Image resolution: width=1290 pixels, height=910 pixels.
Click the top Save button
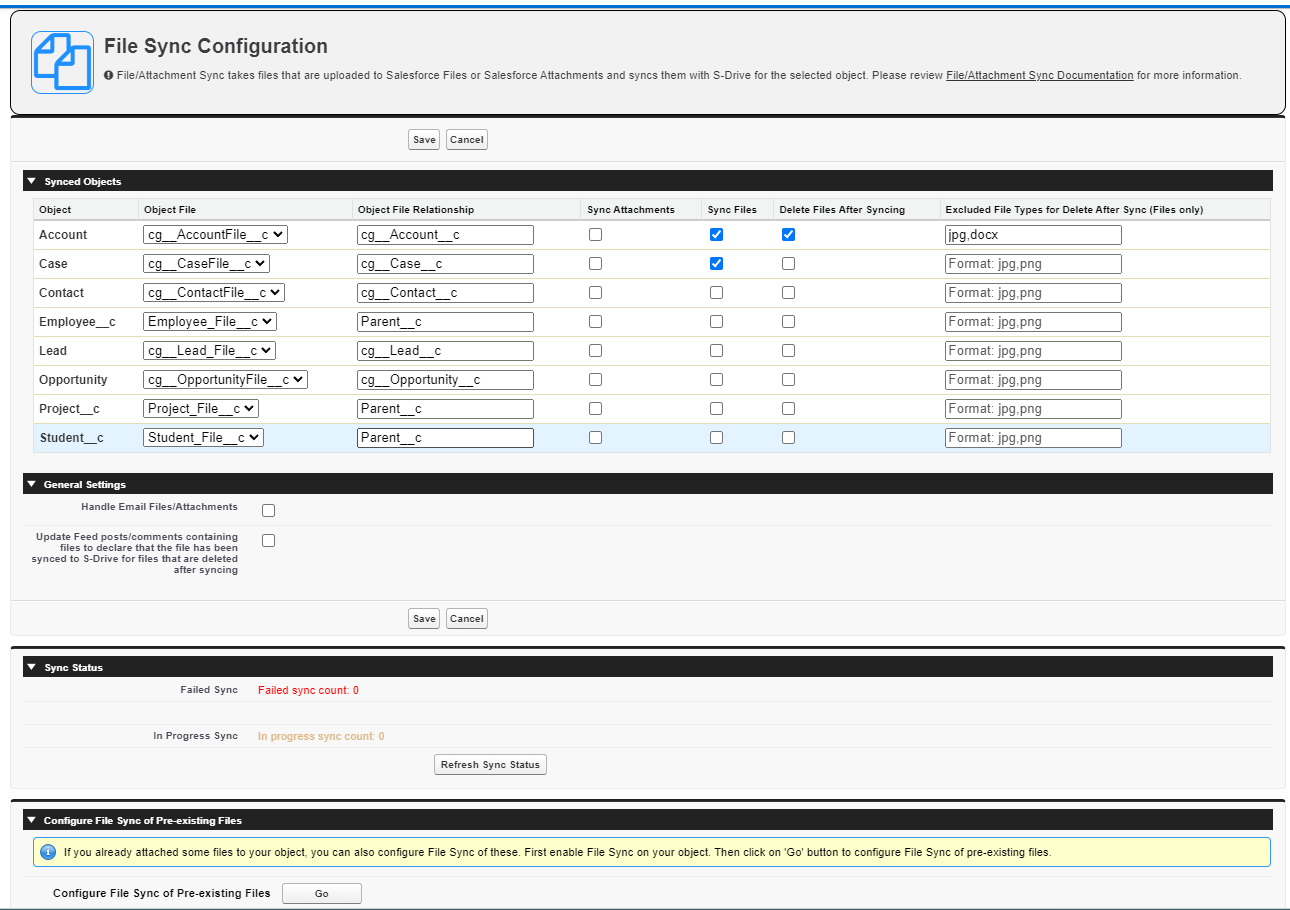coord(424,140)
